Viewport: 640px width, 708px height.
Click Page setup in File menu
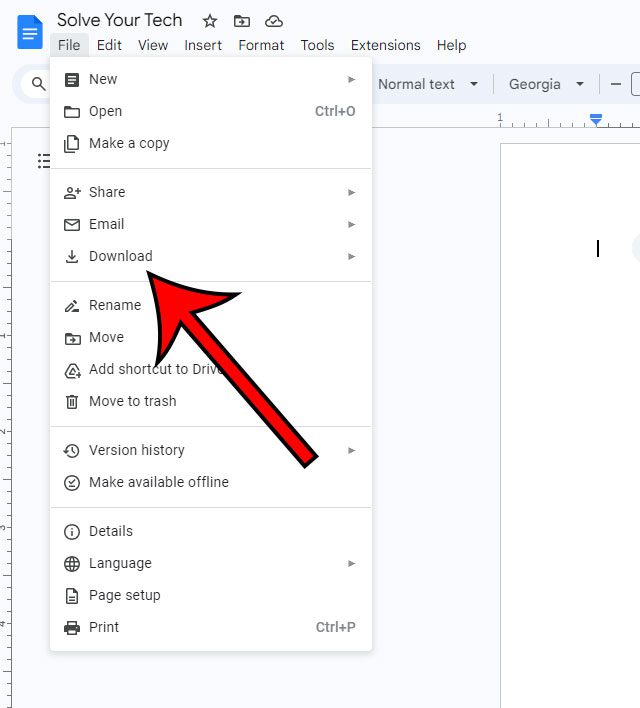[x=124, y=595]
